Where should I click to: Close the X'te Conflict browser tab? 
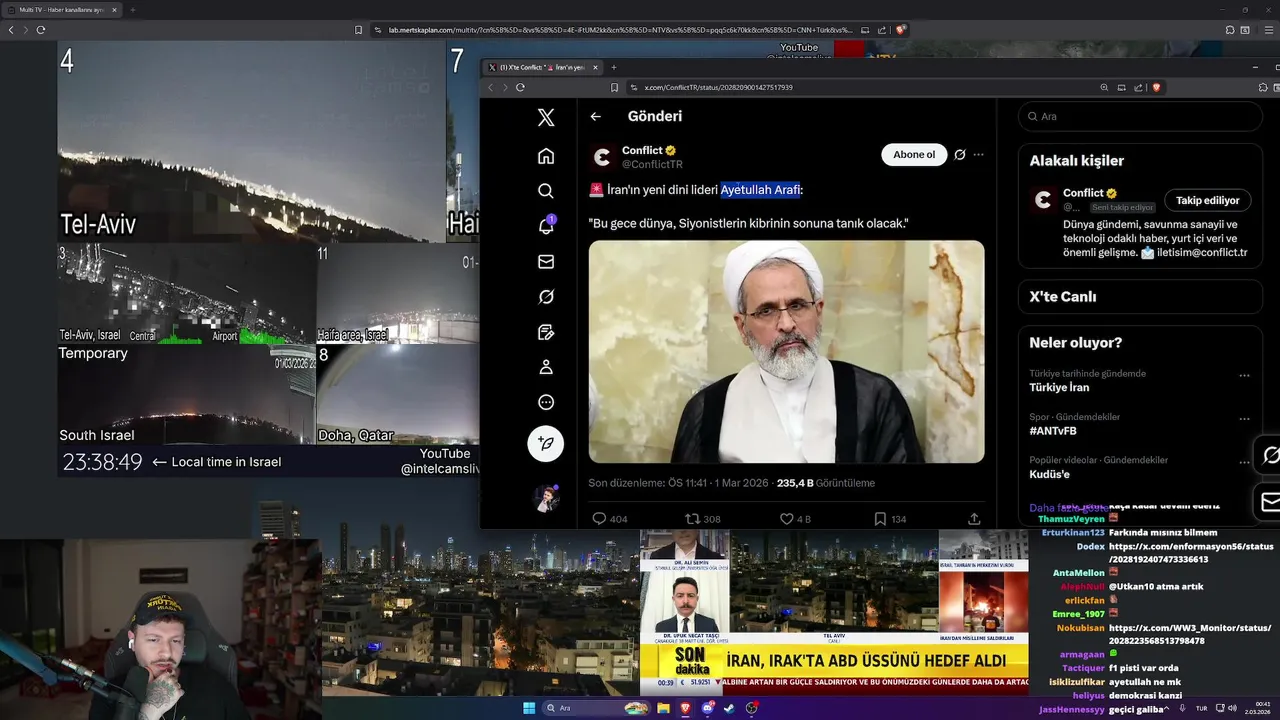(x=595, y=67)
